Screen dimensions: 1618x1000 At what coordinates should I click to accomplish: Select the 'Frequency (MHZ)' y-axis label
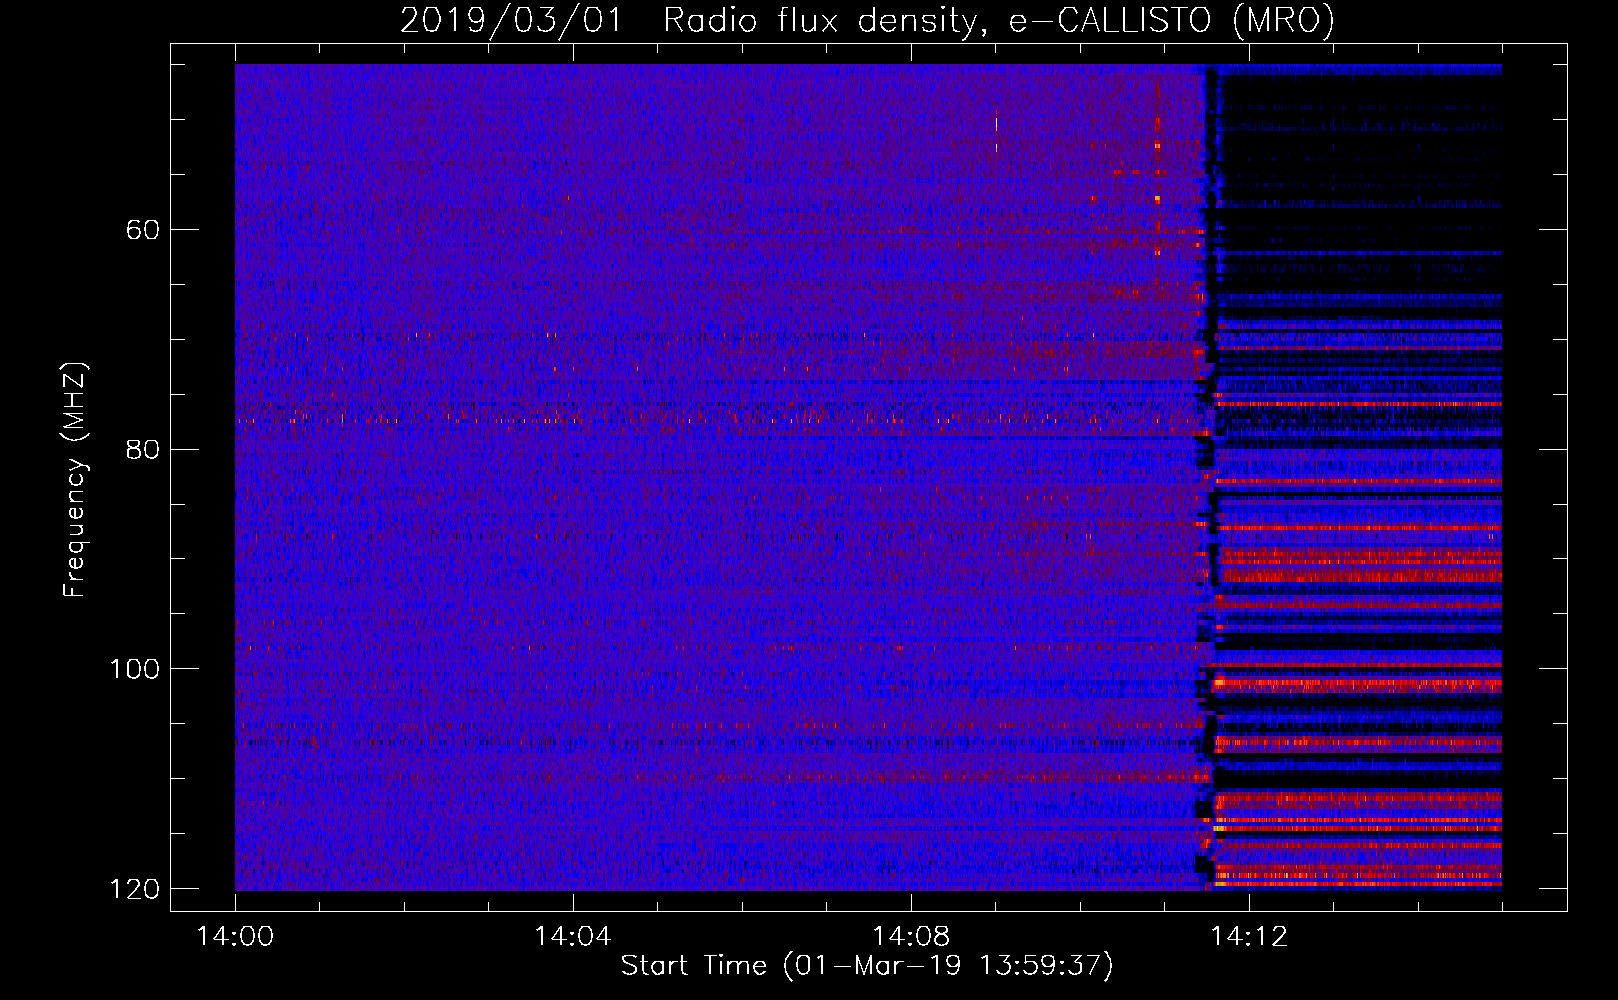tap(76, 479)
